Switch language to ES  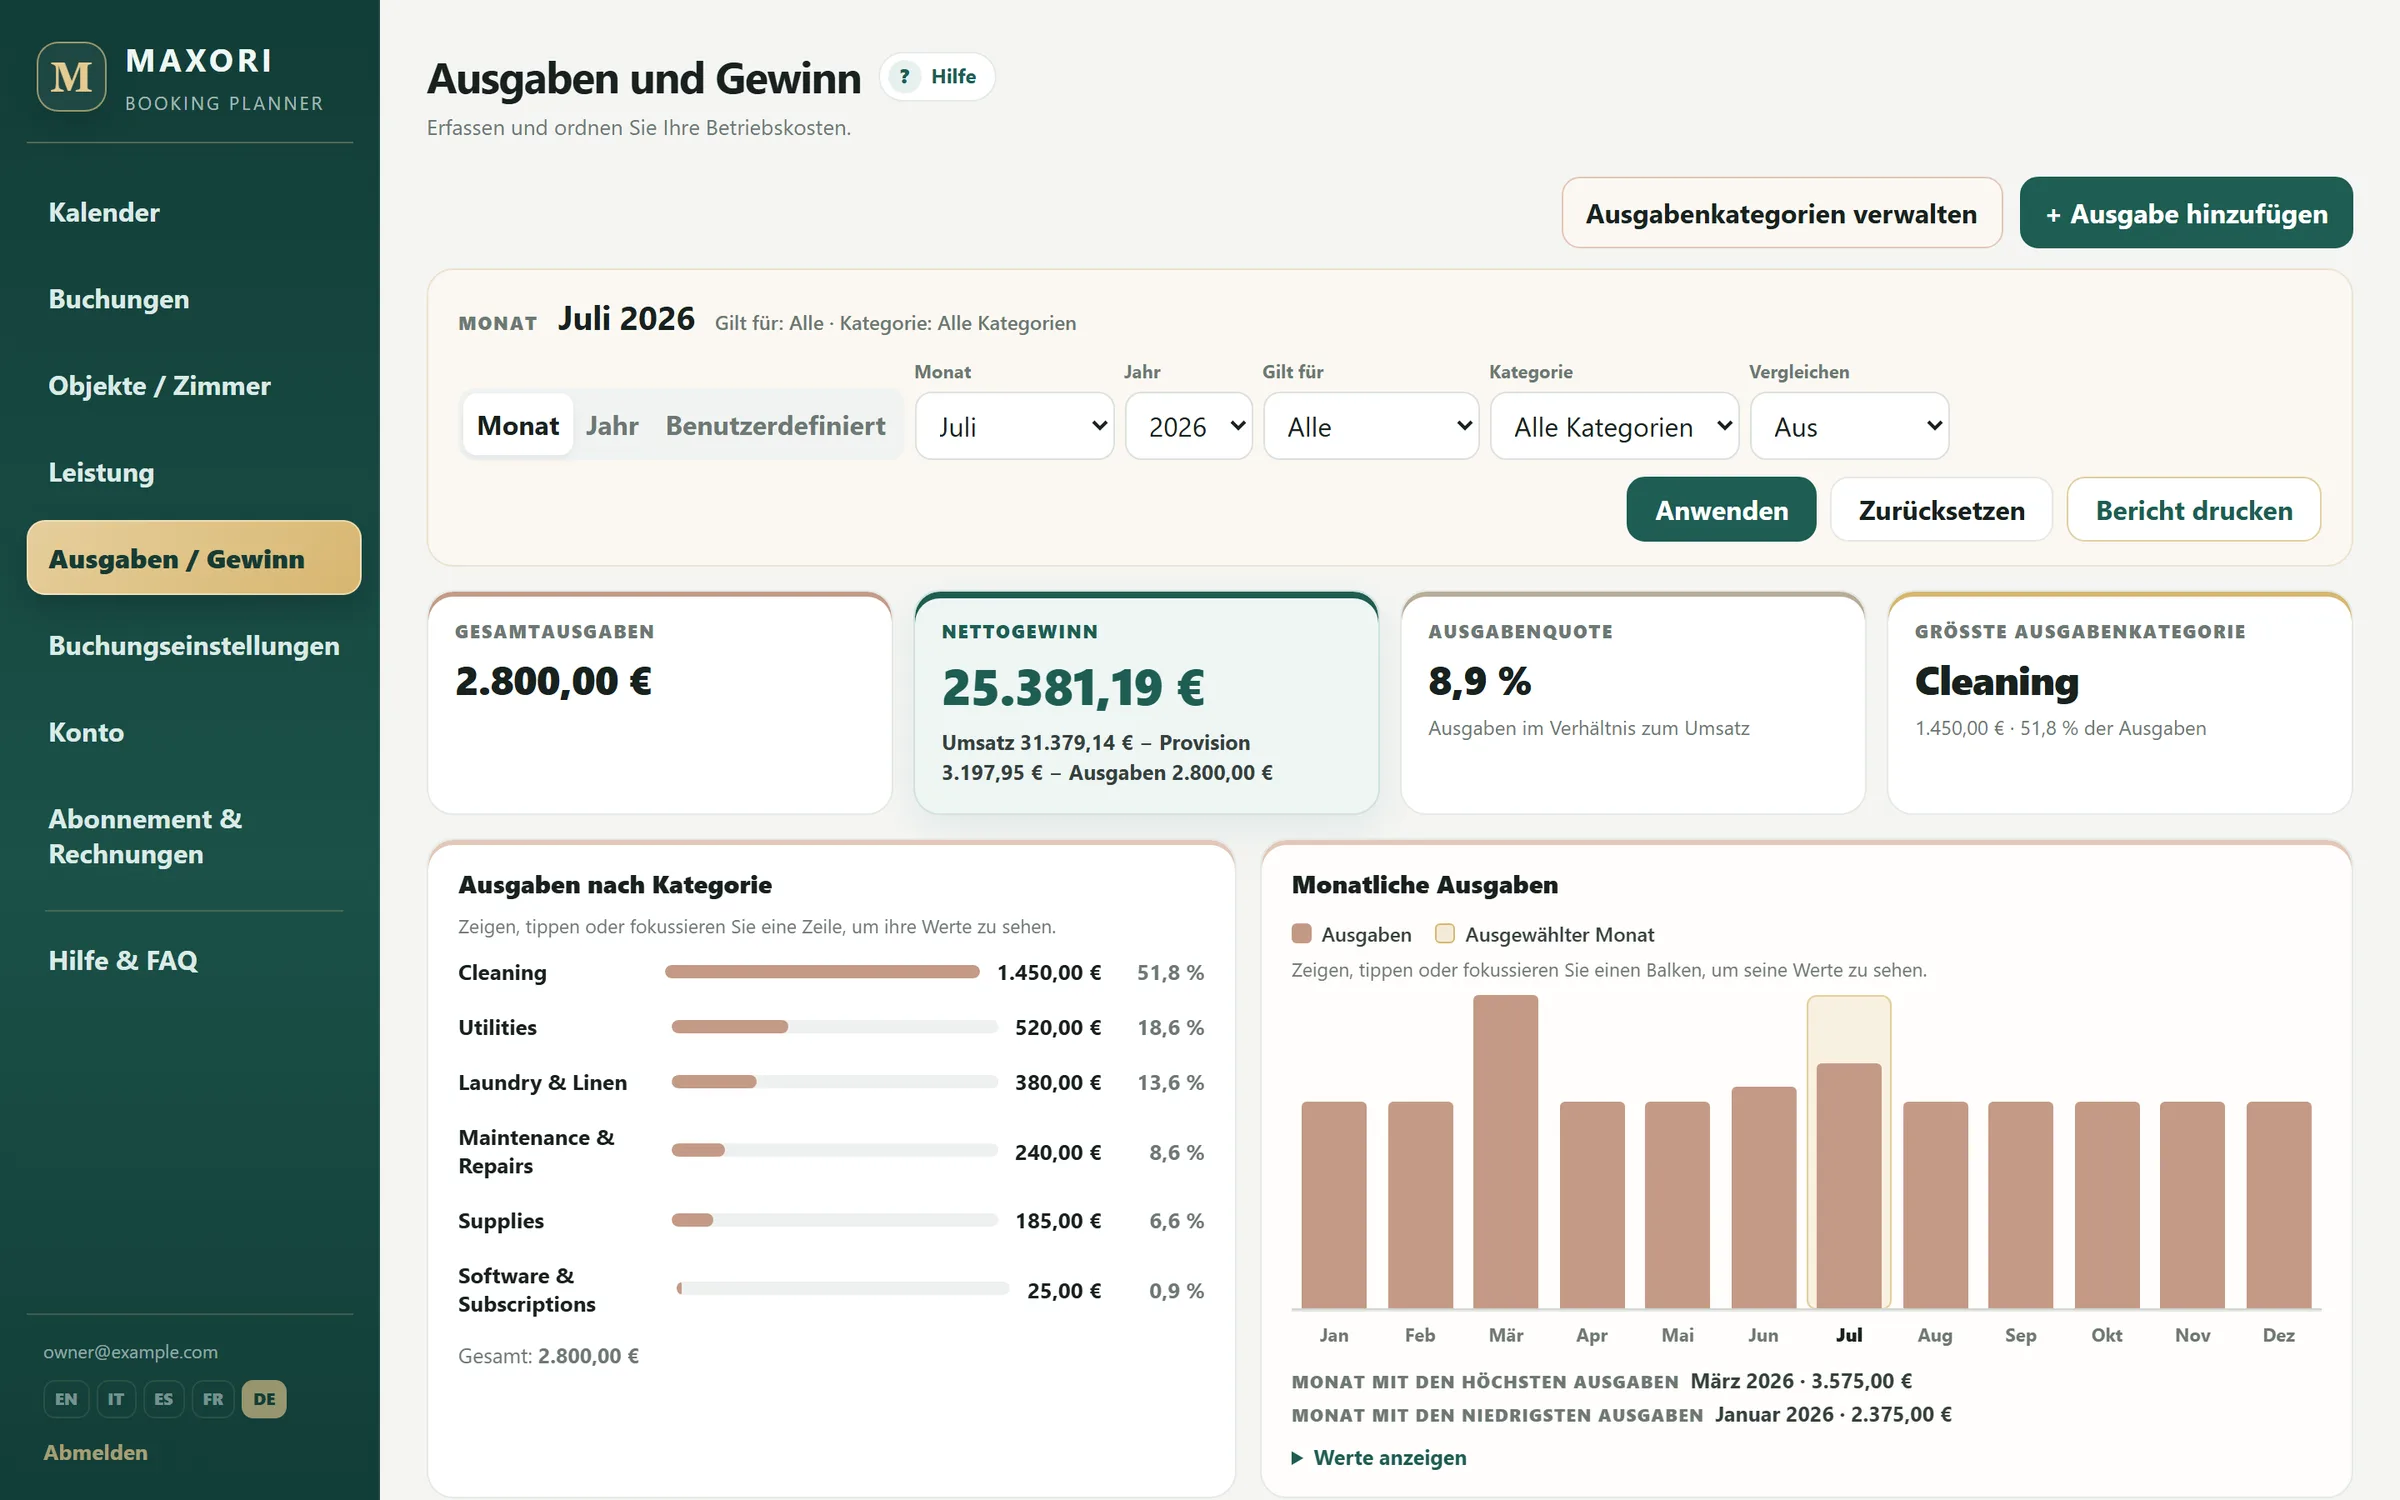click(164, 1399)
